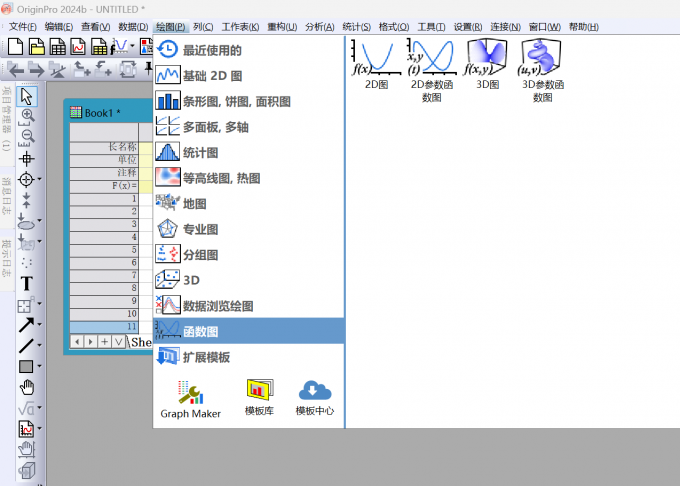Open the View (查看) menu
Viewport: 680px width, 486px height.
pos(95,27)
